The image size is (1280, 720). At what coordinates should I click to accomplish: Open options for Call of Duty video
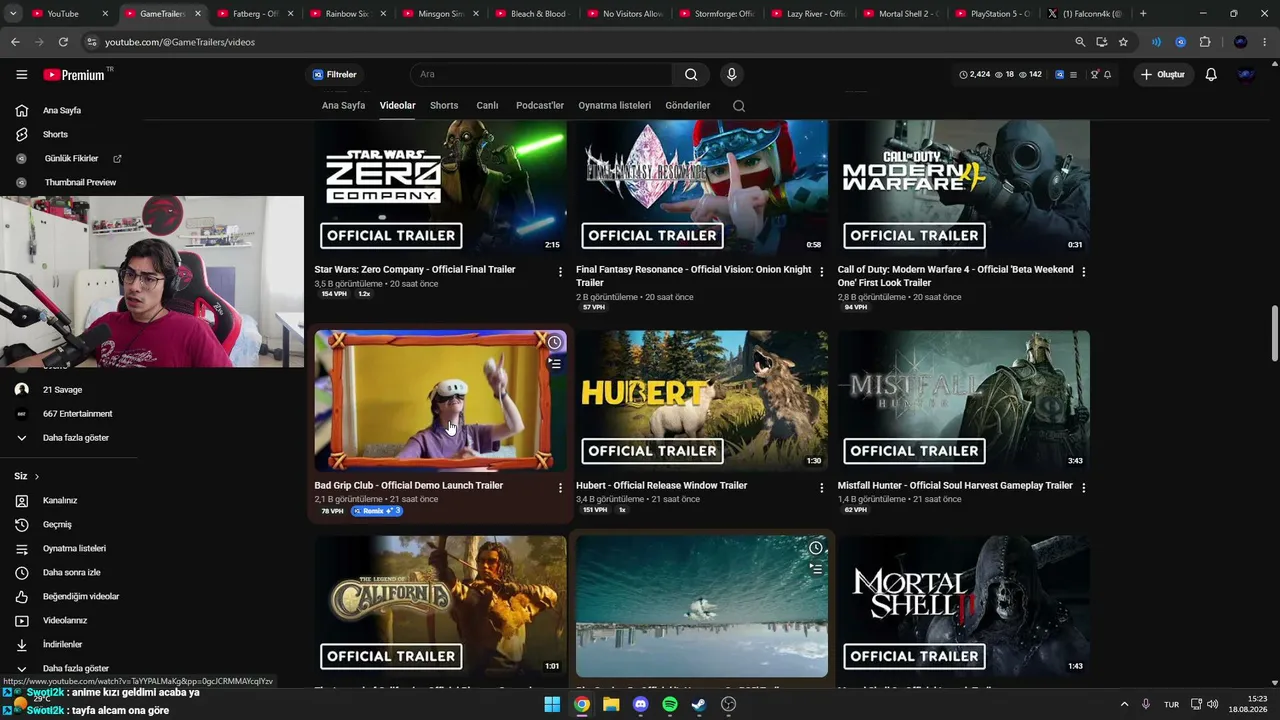coord(1084,271)
